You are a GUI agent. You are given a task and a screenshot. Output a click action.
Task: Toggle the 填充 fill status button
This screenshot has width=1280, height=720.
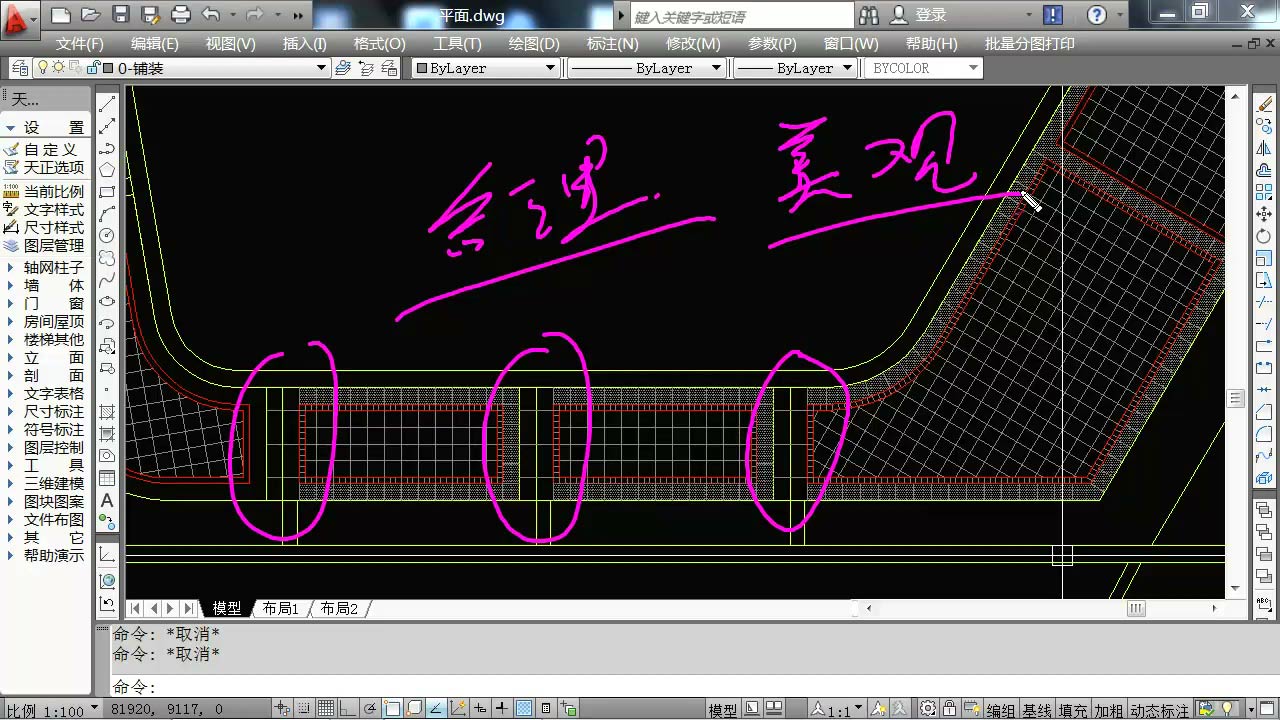click(1073, 710)
